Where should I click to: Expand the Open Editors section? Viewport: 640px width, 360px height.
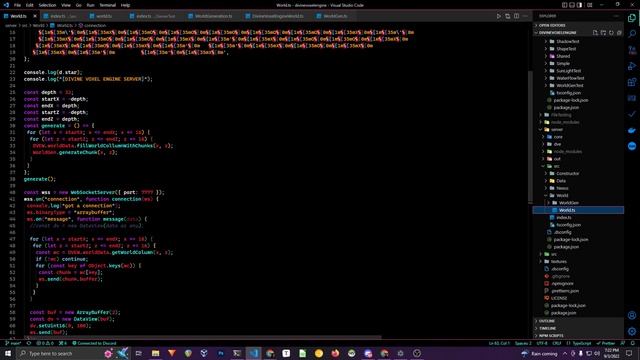click(x=578, y=25)
